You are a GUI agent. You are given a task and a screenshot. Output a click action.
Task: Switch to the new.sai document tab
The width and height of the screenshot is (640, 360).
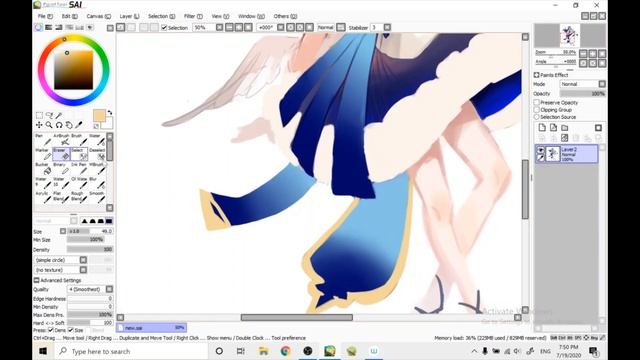151,328
